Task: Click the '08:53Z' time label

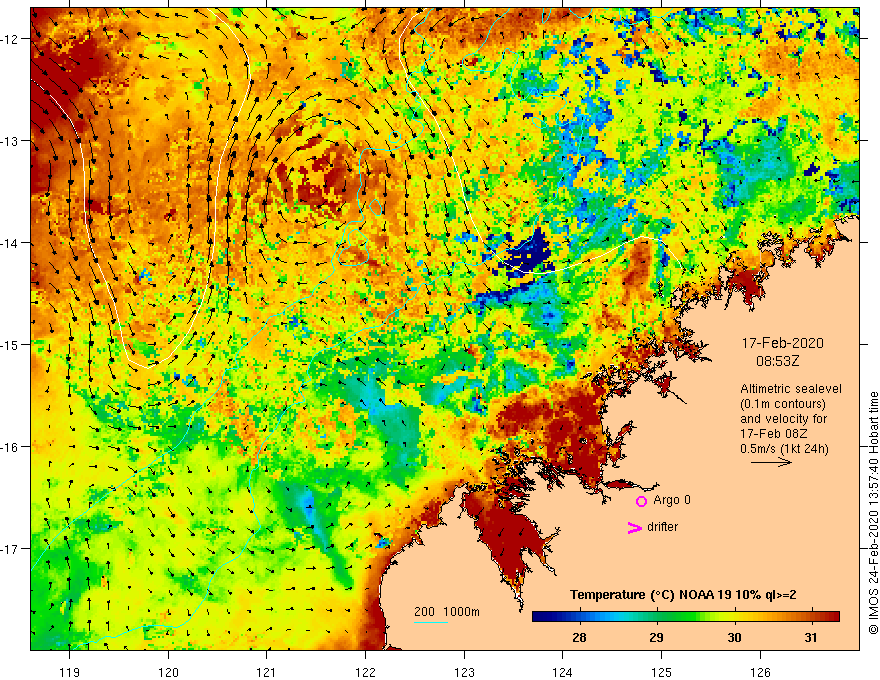Action: coord(777,361)
